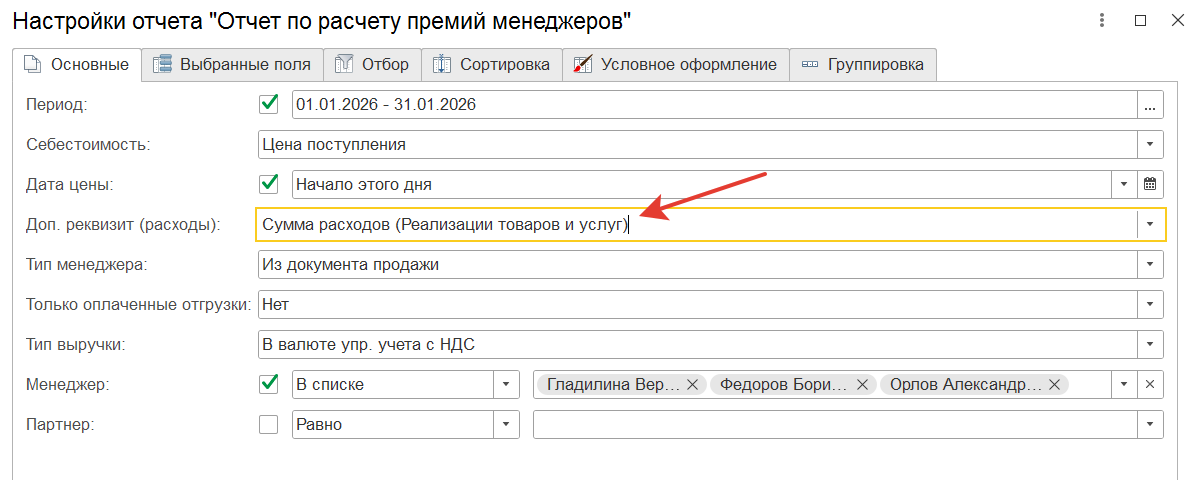Click Только оплаченные отгрузки field Нет

698,304
